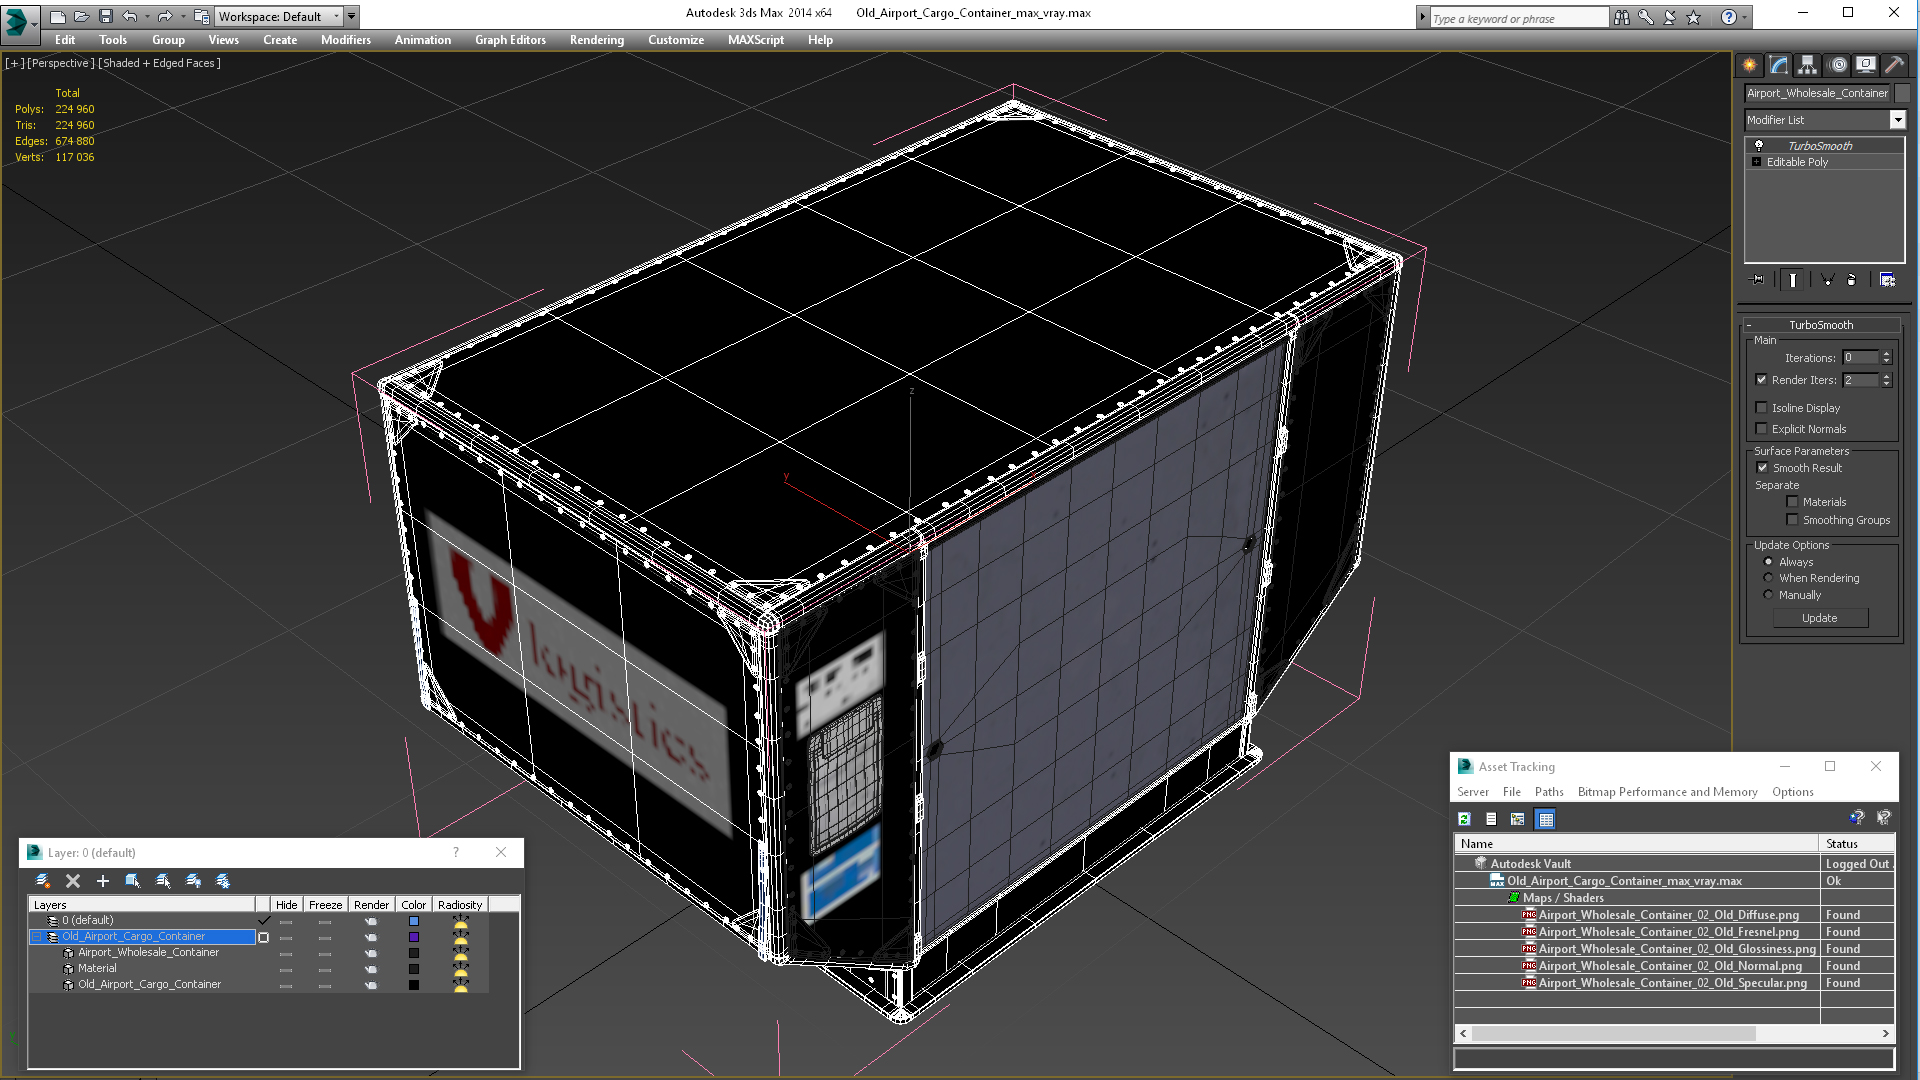Click Status Log icon in Asset Tracking

[x=1491, y=819]
